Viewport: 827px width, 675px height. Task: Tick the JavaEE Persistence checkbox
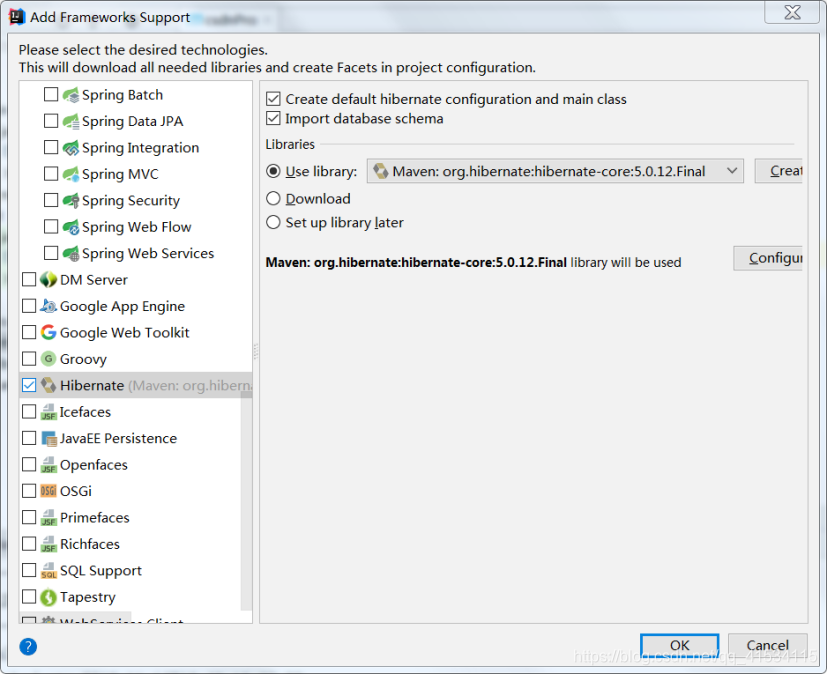pyautogui.click(x=29, y=438)
